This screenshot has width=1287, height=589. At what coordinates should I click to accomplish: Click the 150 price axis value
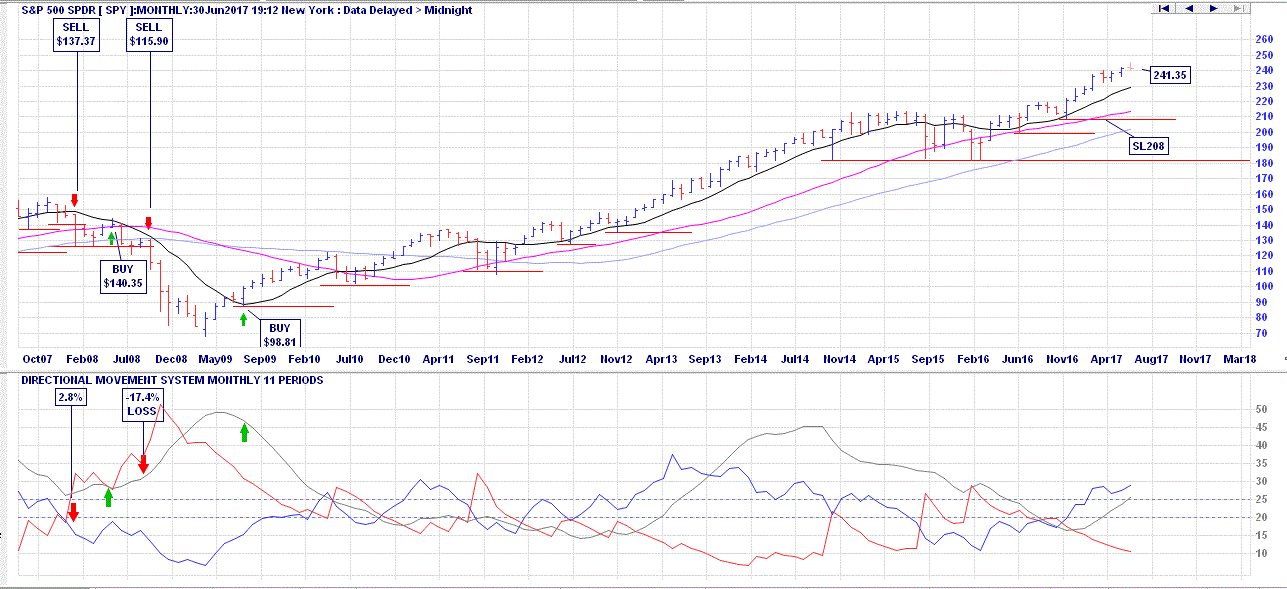pos(1264,210)
